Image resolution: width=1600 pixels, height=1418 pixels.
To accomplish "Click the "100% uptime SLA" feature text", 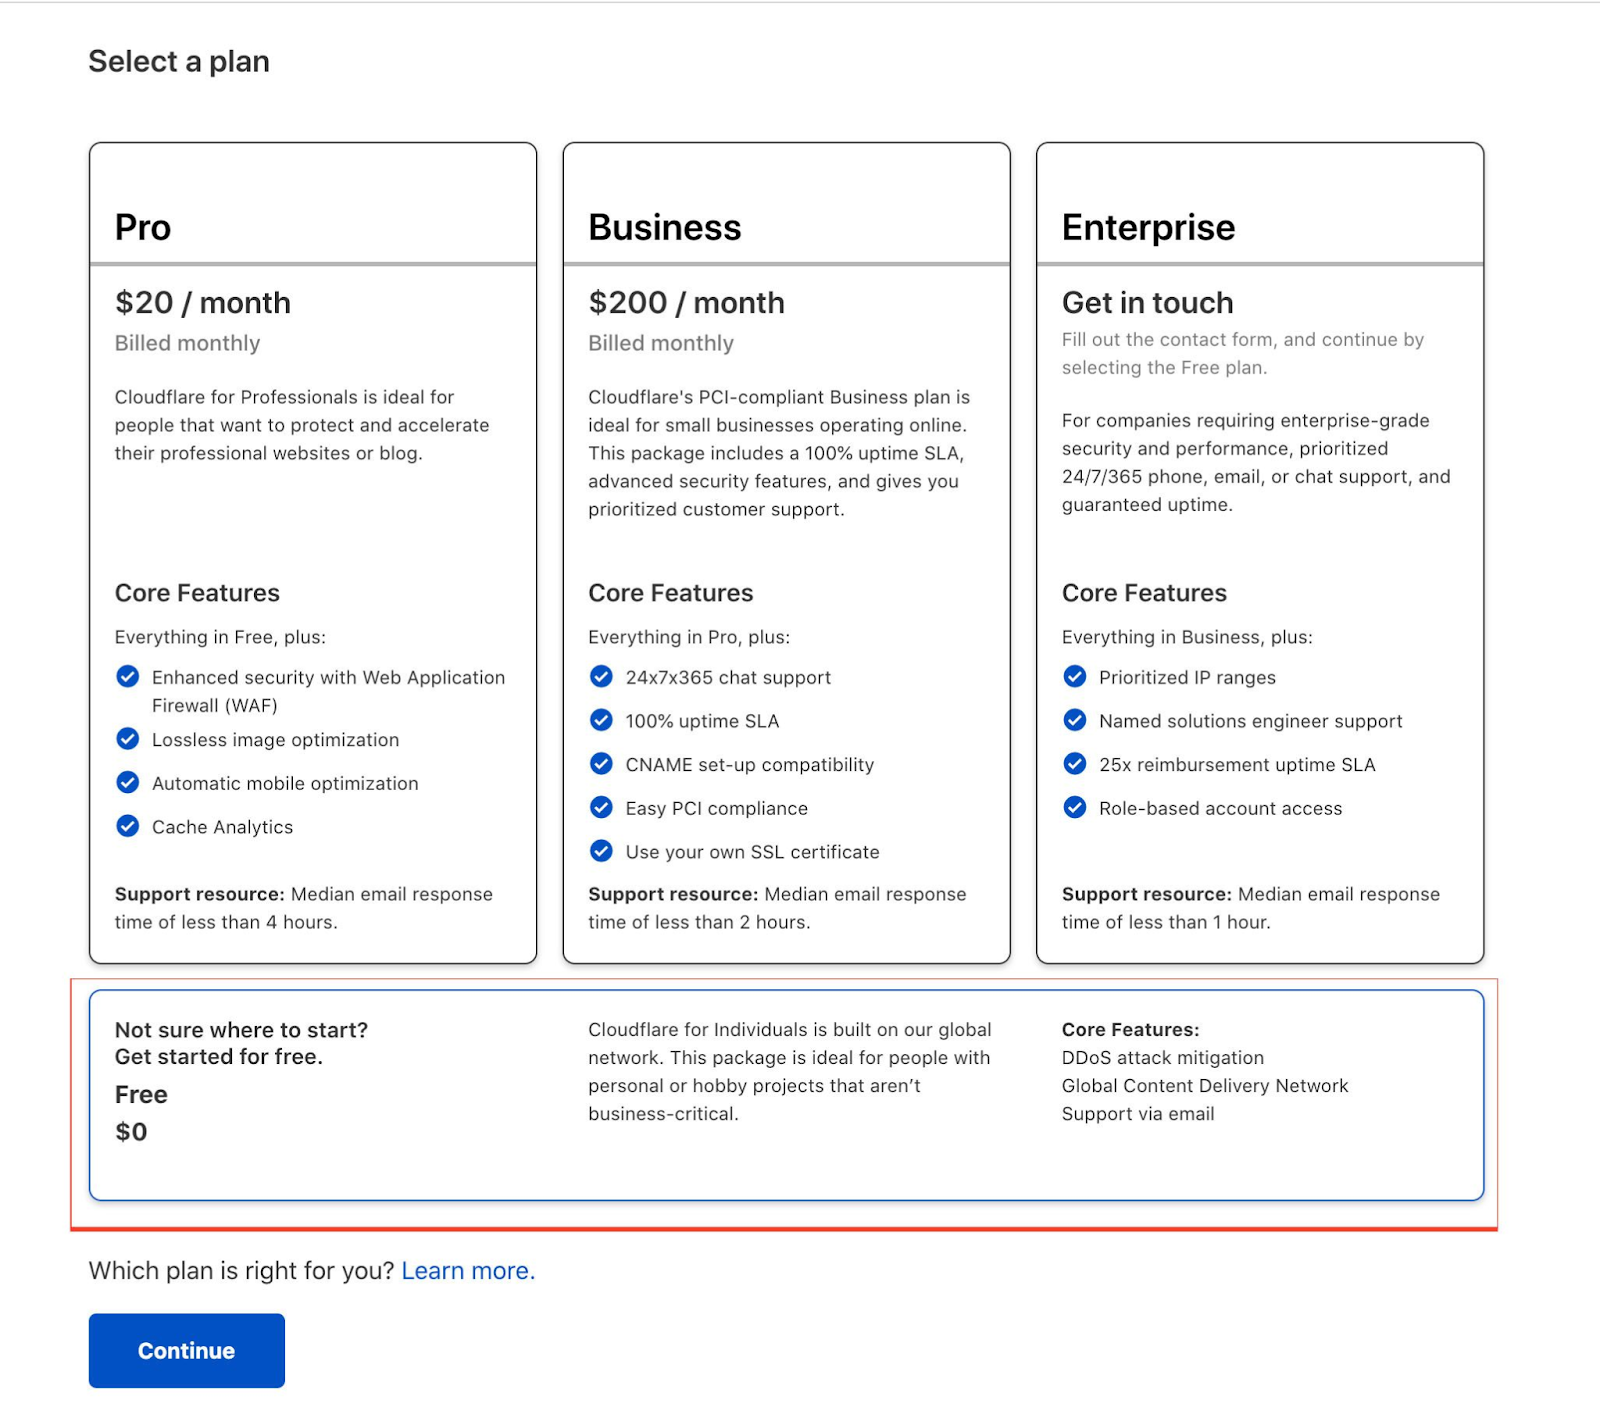I will tap(702, 721).
